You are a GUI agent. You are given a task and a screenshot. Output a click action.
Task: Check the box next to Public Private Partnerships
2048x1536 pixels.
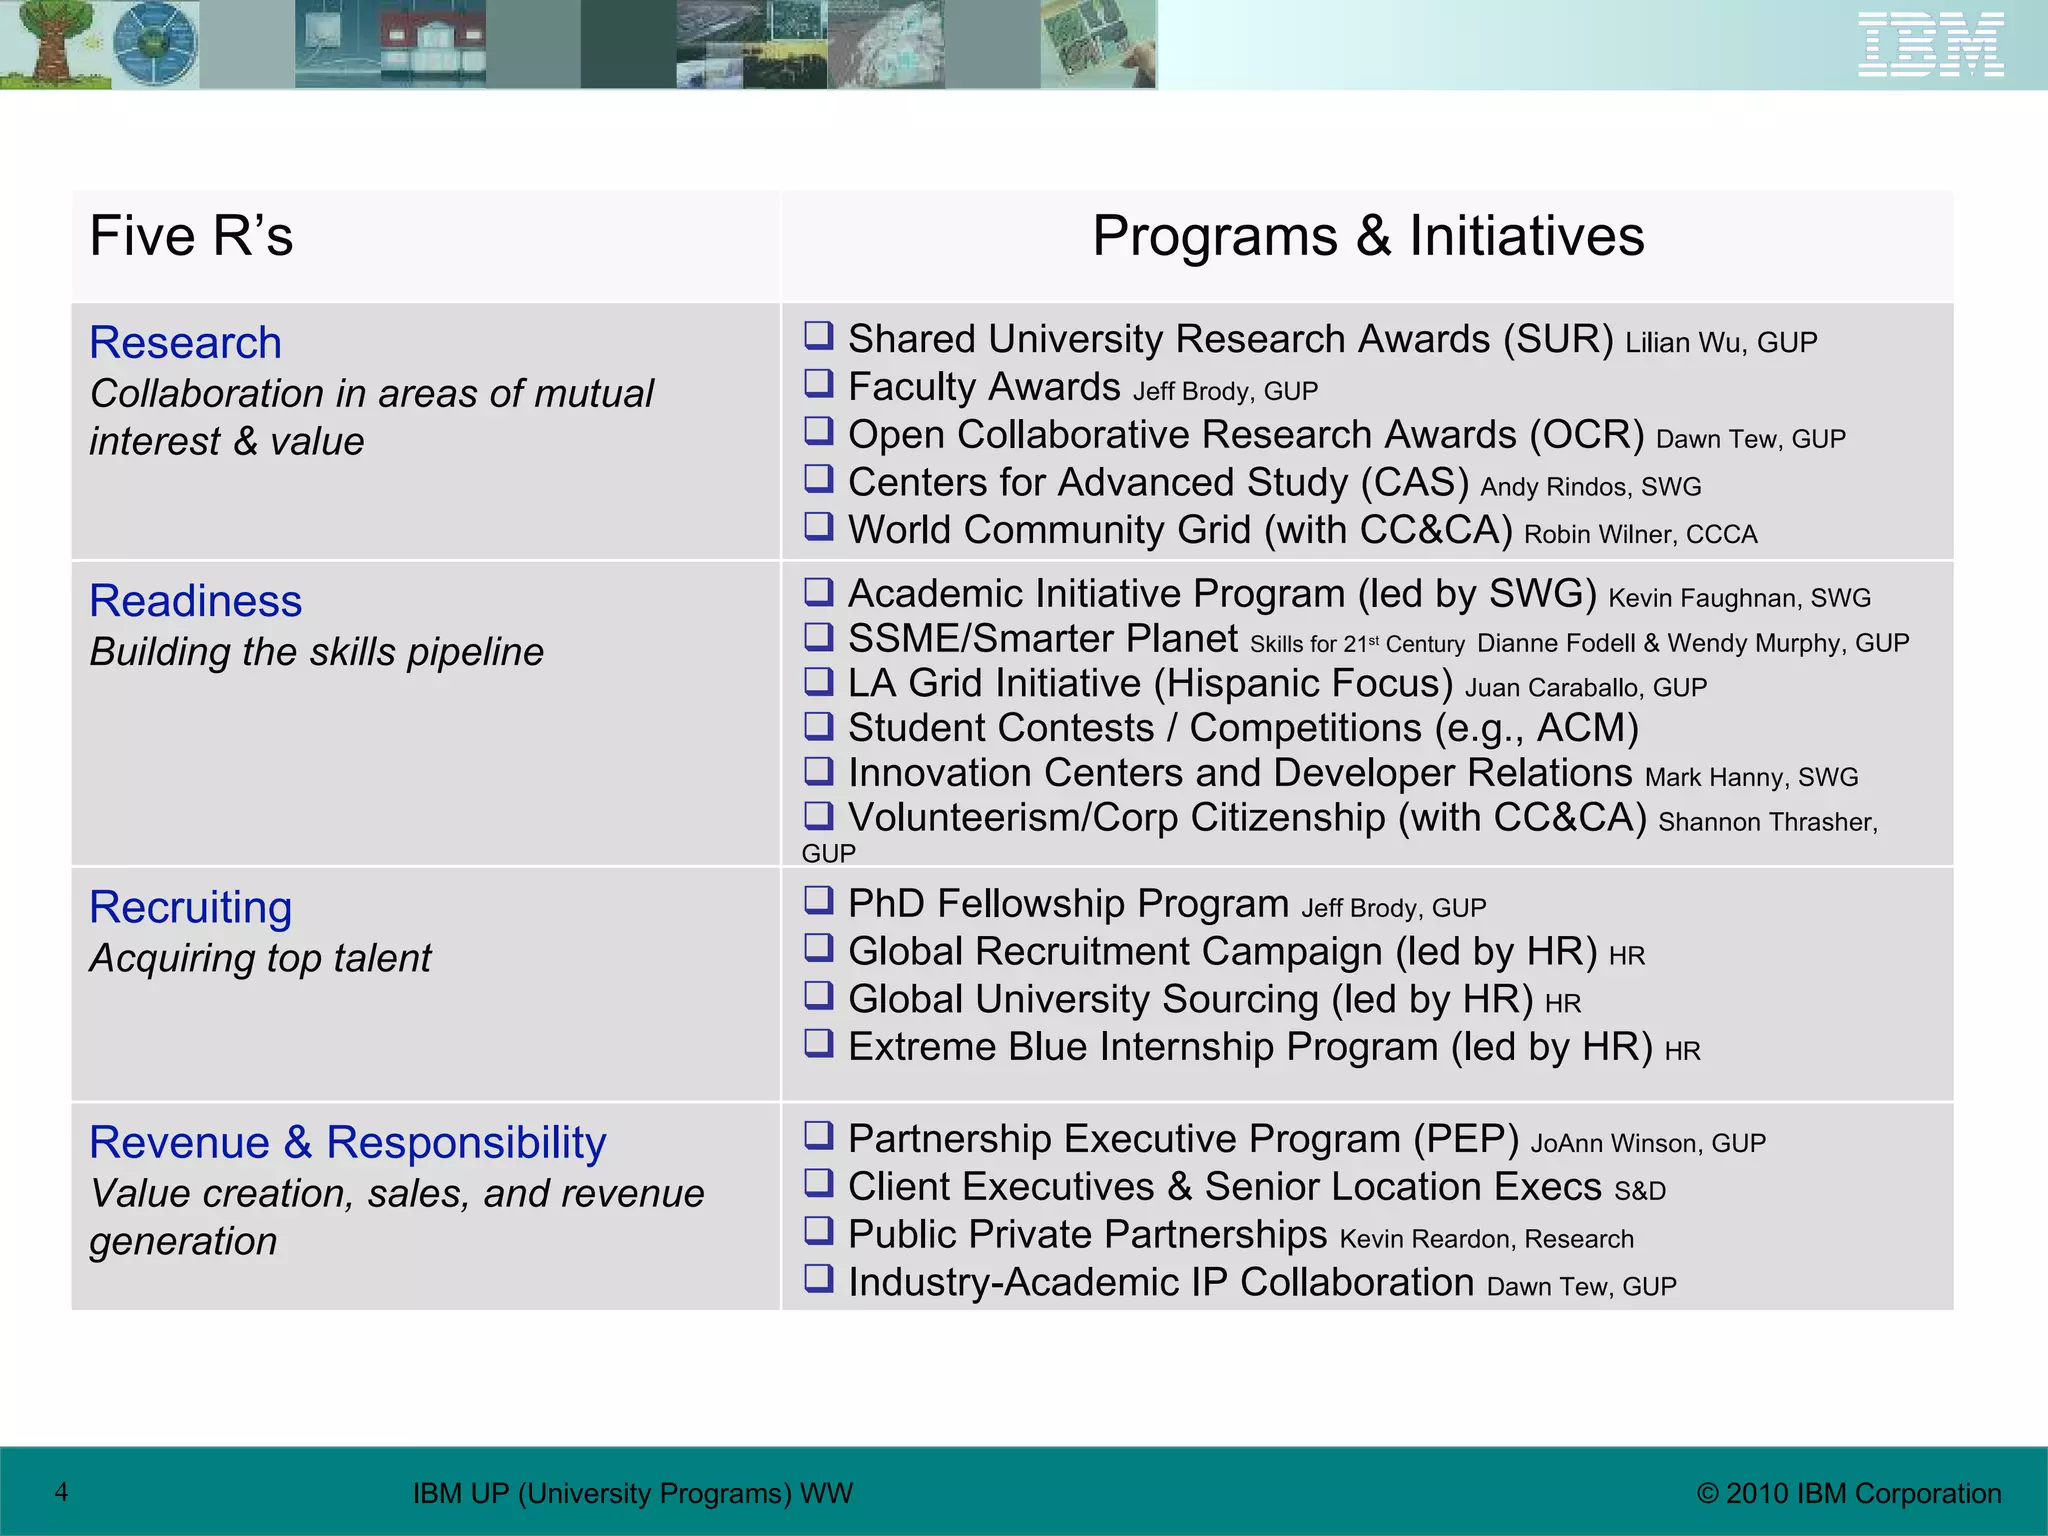pos(818,1230)
